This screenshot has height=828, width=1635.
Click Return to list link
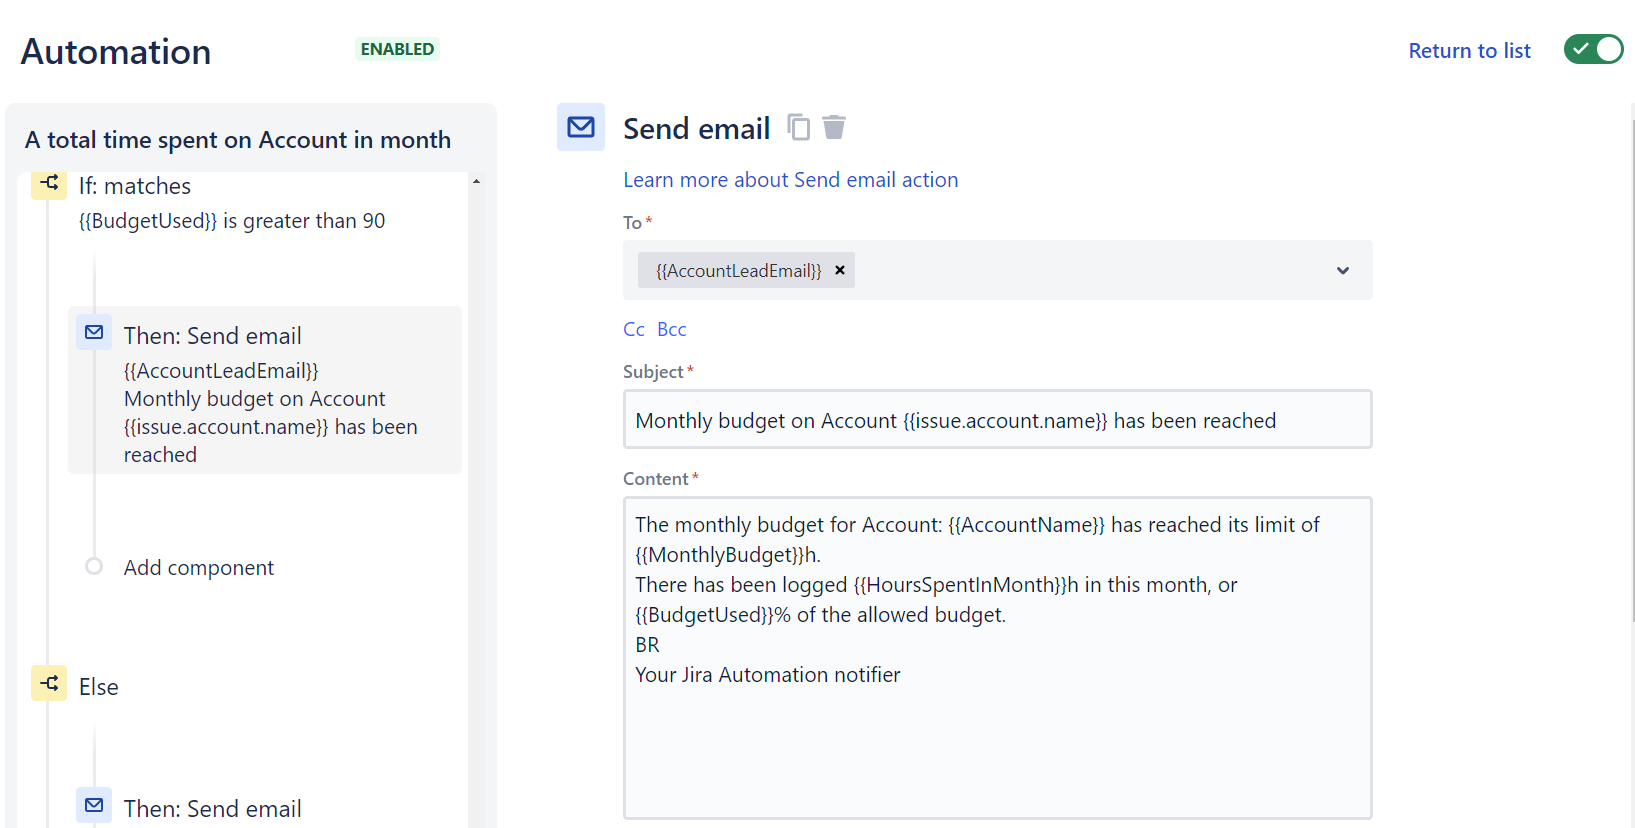tap(1469, 51)
